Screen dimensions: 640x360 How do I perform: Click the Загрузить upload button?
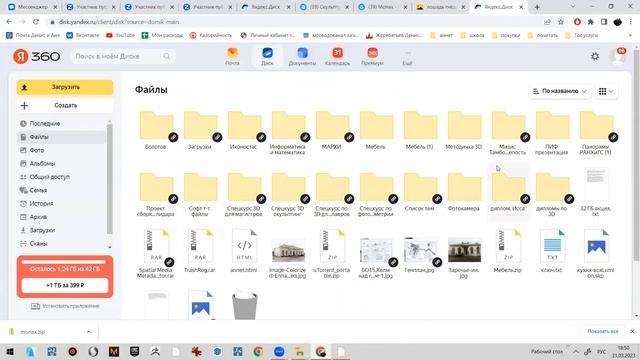(x=65, y=87)
